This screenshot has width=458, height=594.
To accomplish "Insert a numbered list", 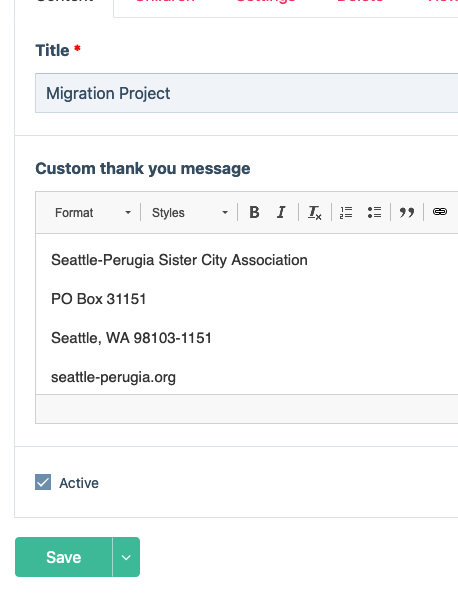I will 346,212.
